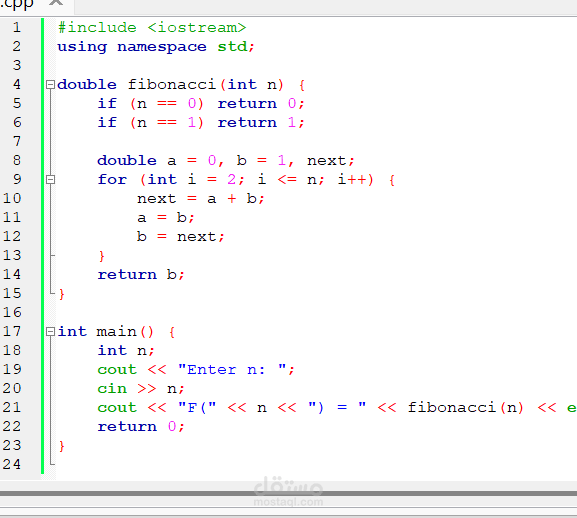
Task: Click the closing brace on line 15
Action: [61, 294]
